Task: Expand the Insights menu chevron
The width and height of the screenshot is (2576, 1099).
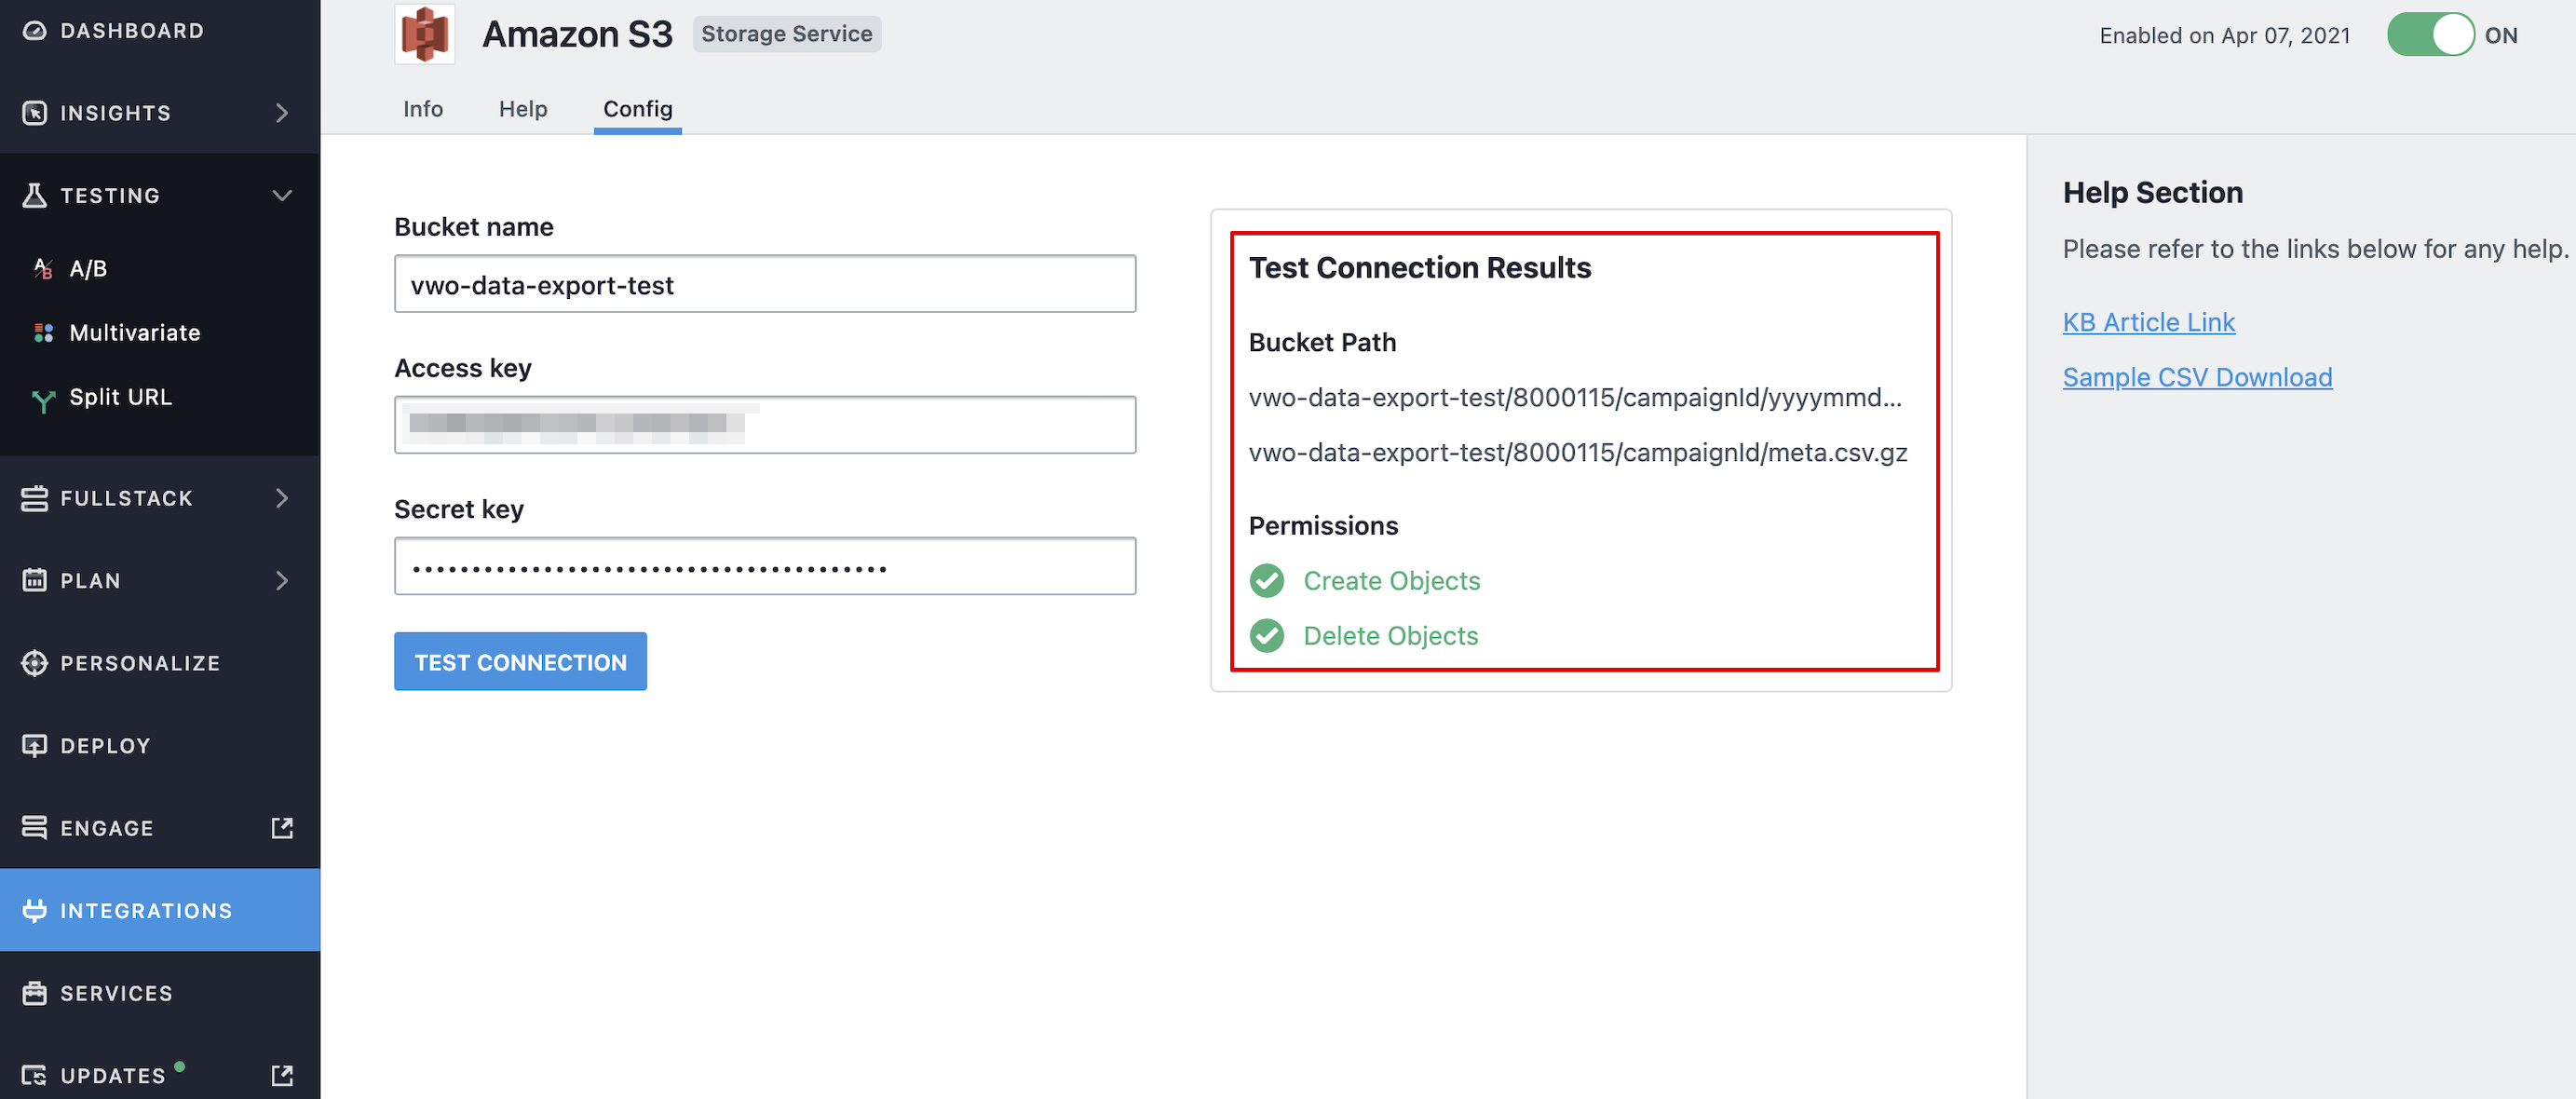Action: [x=282, y=113]
